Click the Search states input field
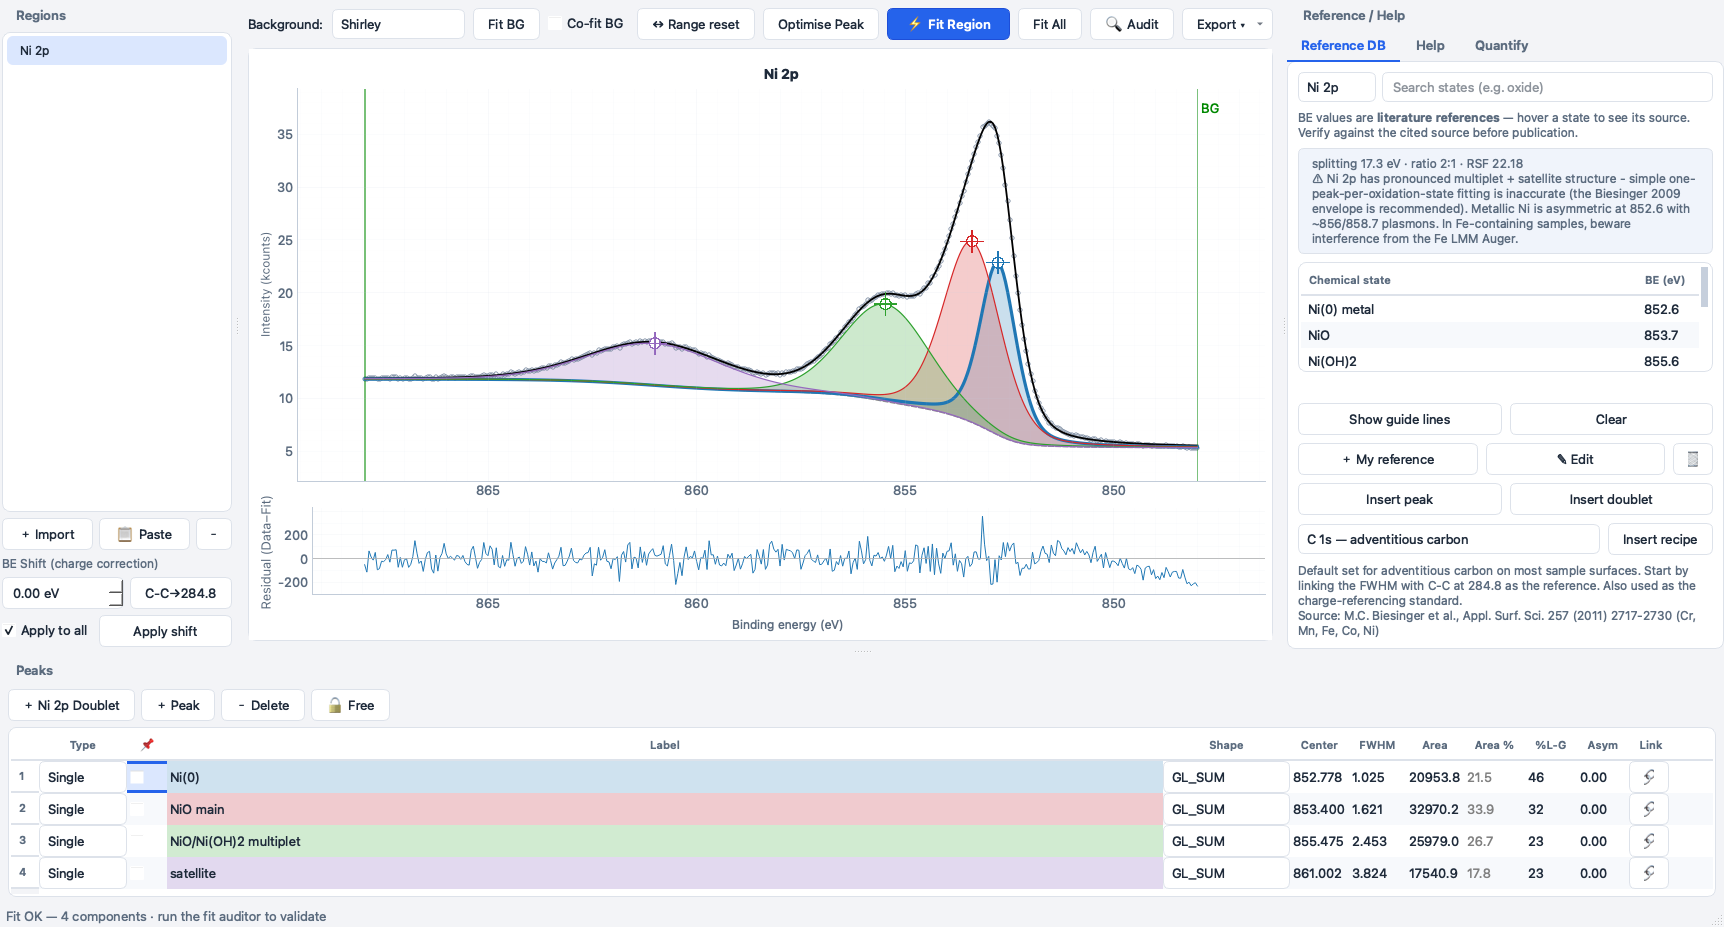This screenshot has height=927, width=1724. click(1547, 87)
